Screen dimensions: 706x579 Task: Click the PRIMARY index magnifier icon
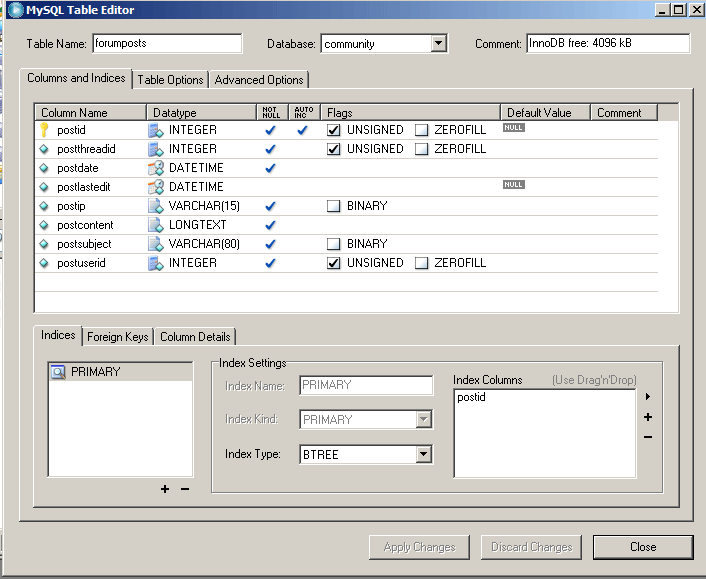click(58, 372)
